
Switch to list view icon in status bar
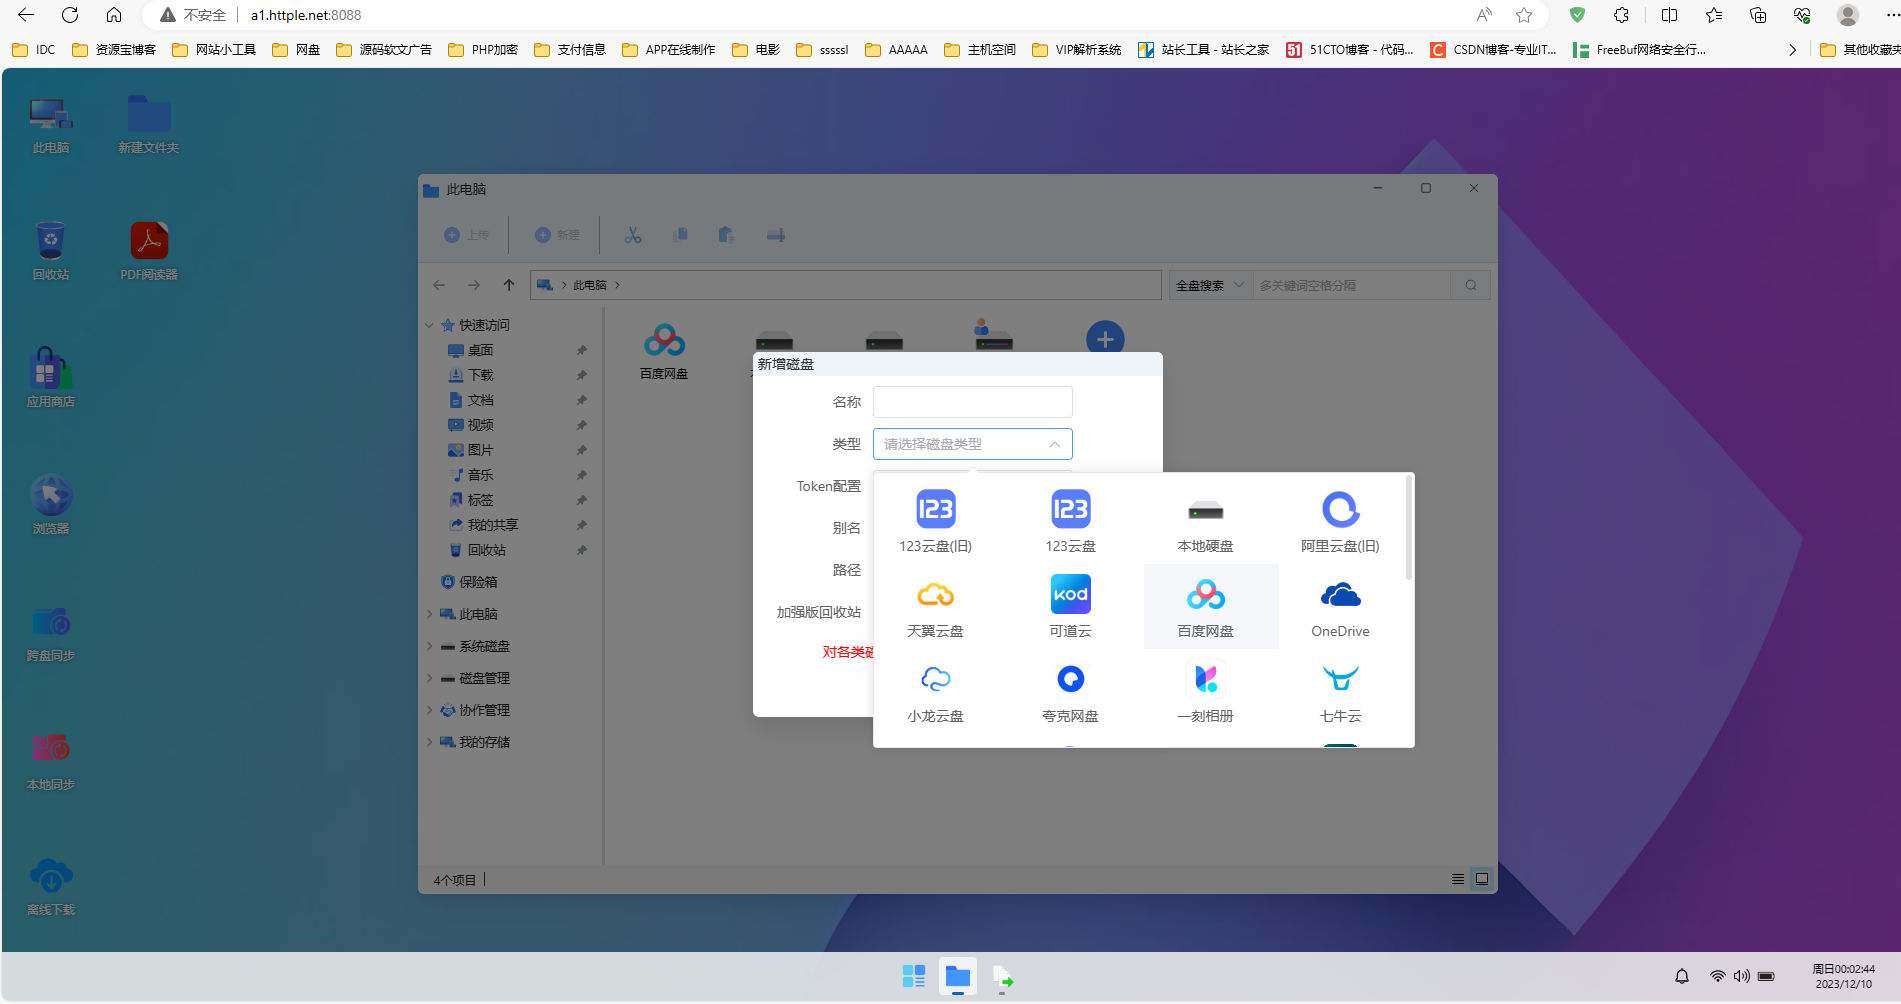(x=1458, y=879)
